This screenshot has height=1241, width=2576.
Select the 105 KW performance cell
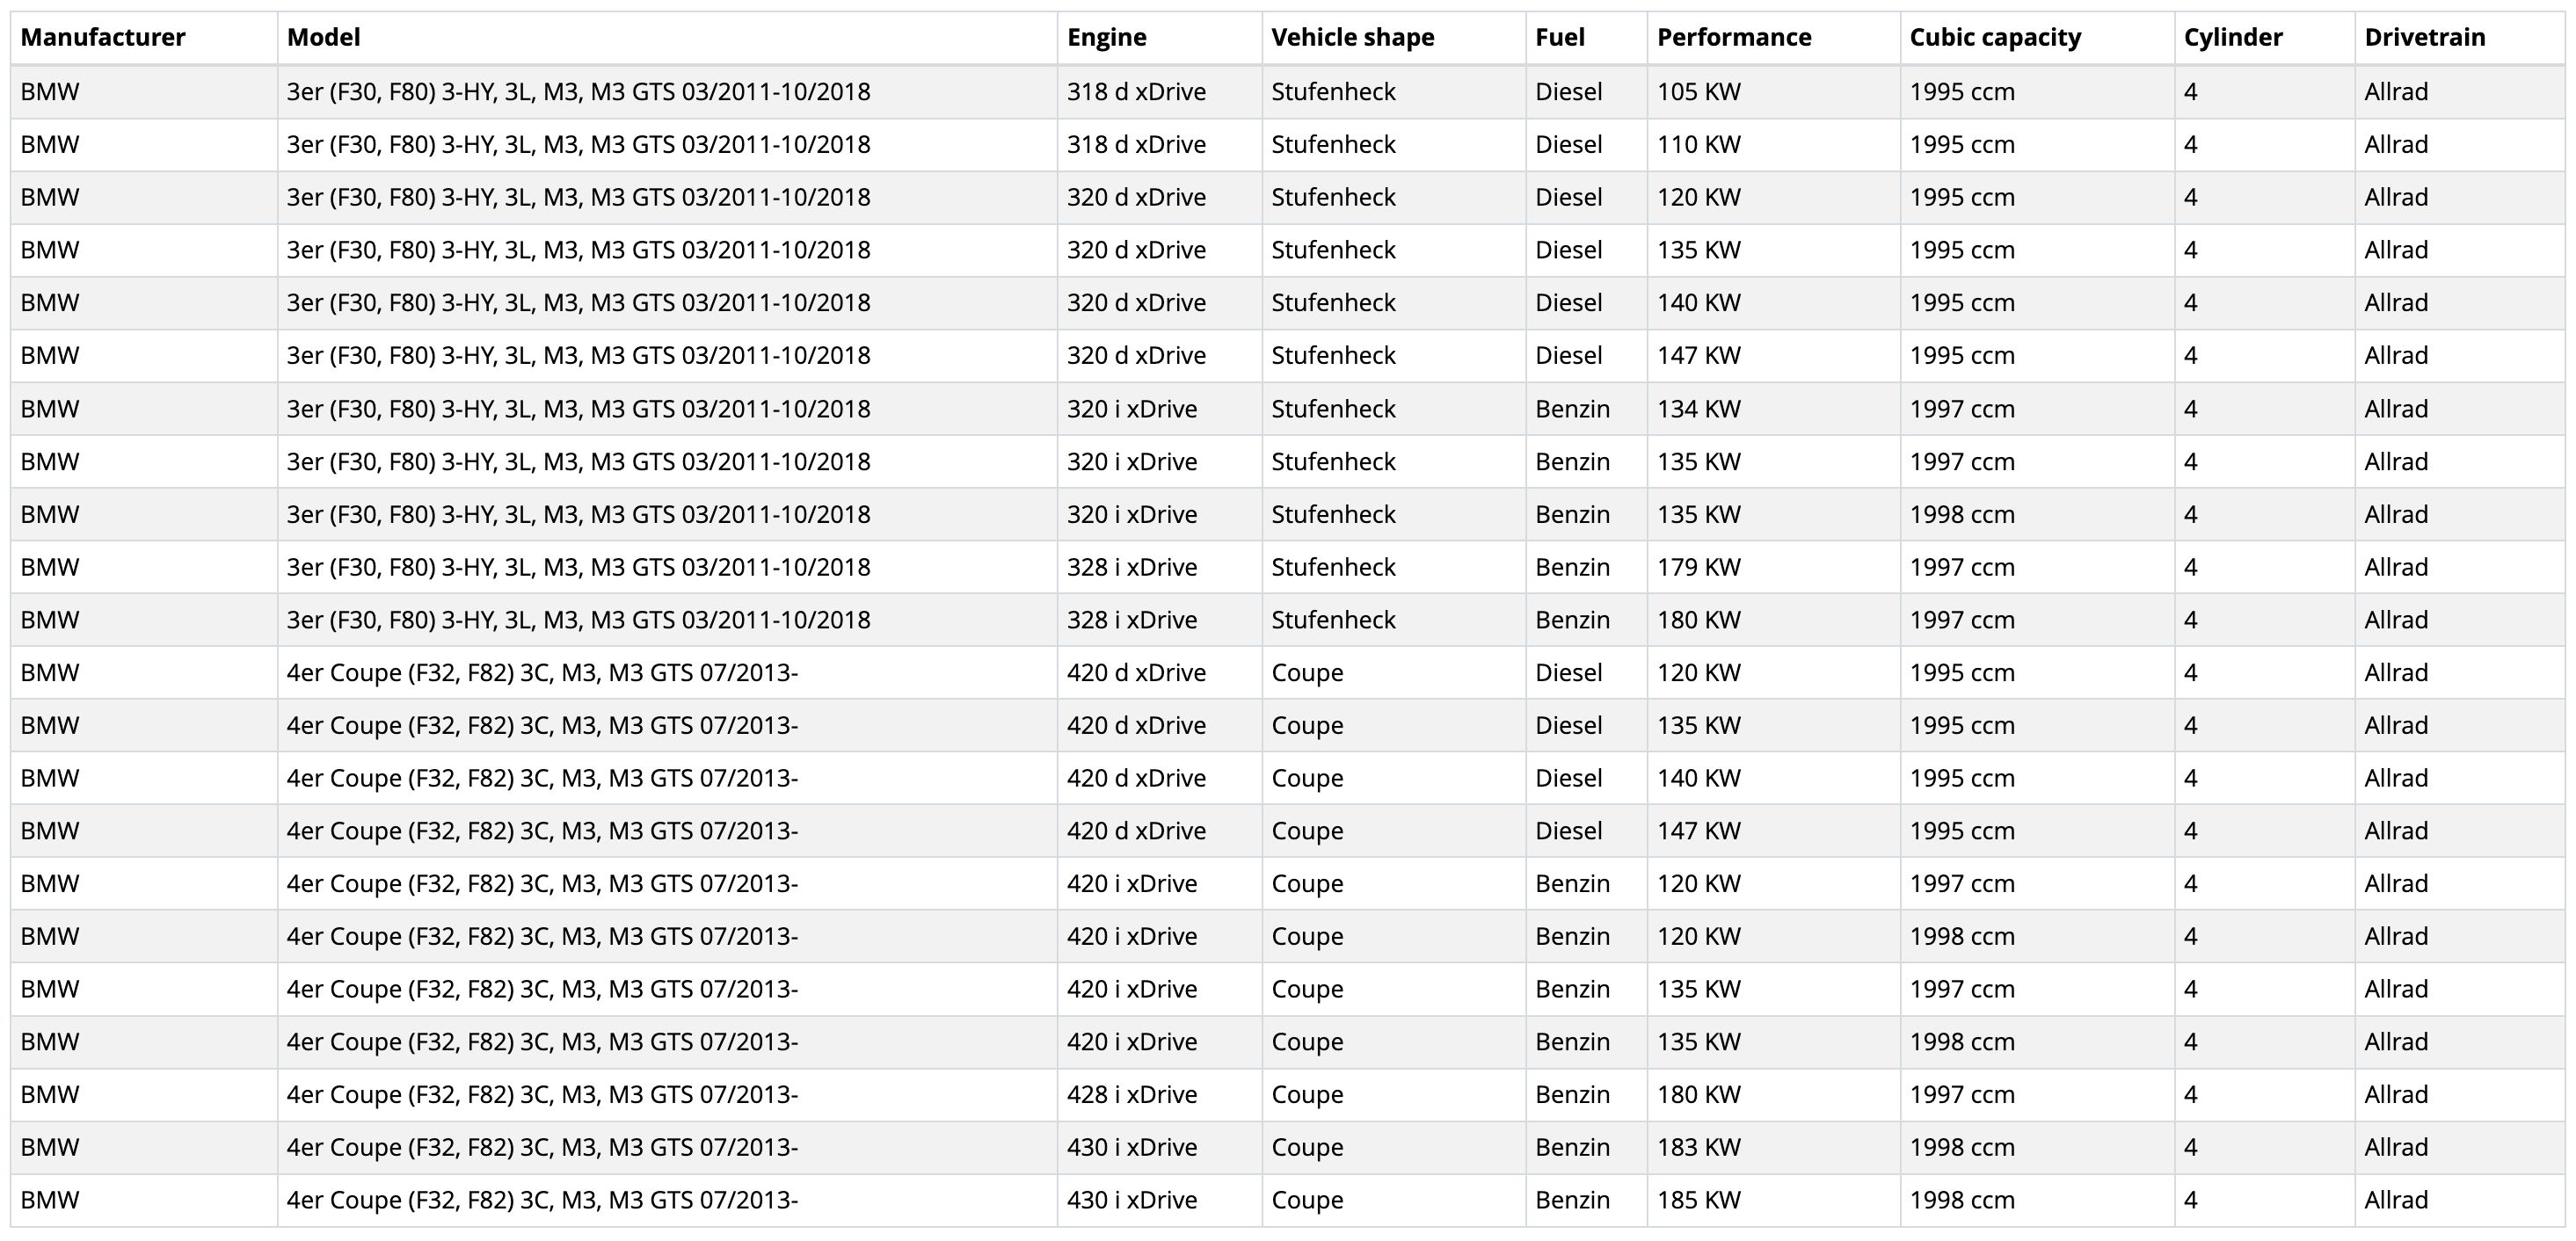point(1698,92)
